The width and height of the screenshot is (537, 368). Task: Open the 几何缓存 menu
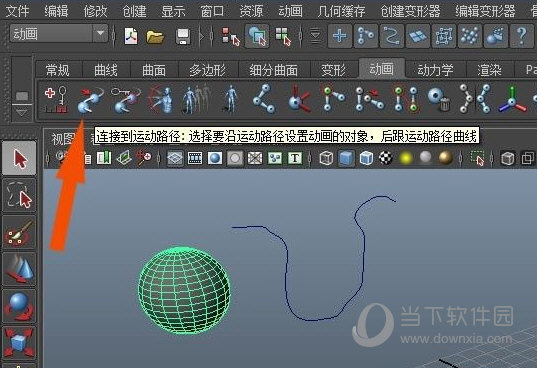tap(341, 11)
